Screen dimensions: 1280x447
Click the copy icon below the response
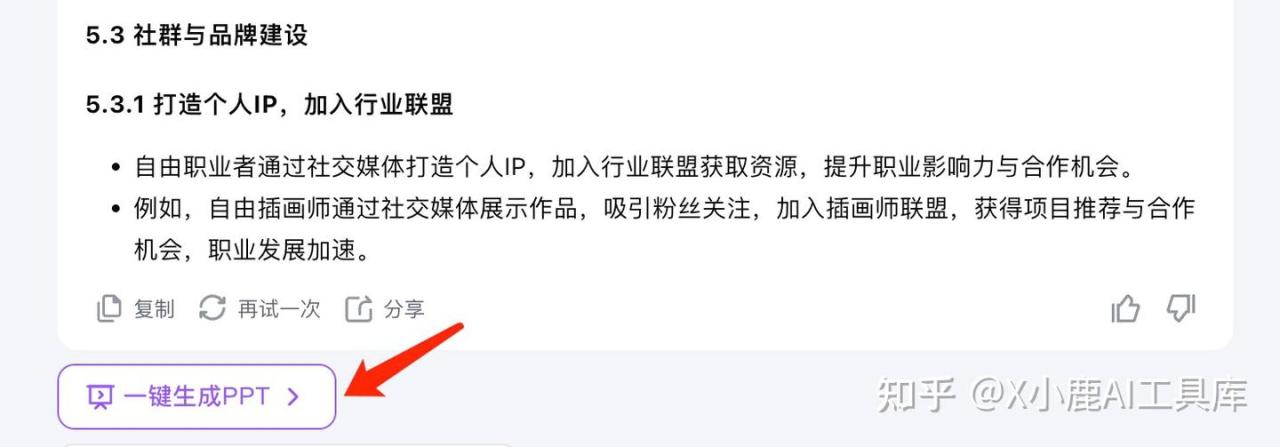point(109,309)
